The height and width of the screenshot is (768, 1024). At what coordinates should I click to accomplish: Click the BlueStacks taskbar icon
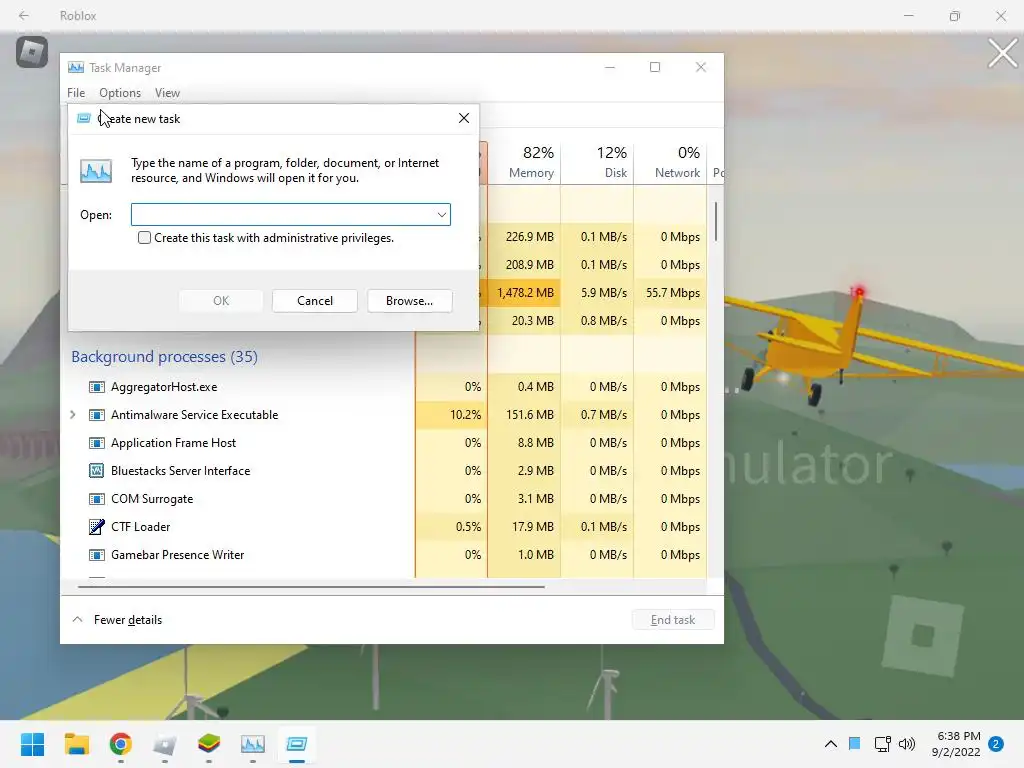click(x=209, y=744)
